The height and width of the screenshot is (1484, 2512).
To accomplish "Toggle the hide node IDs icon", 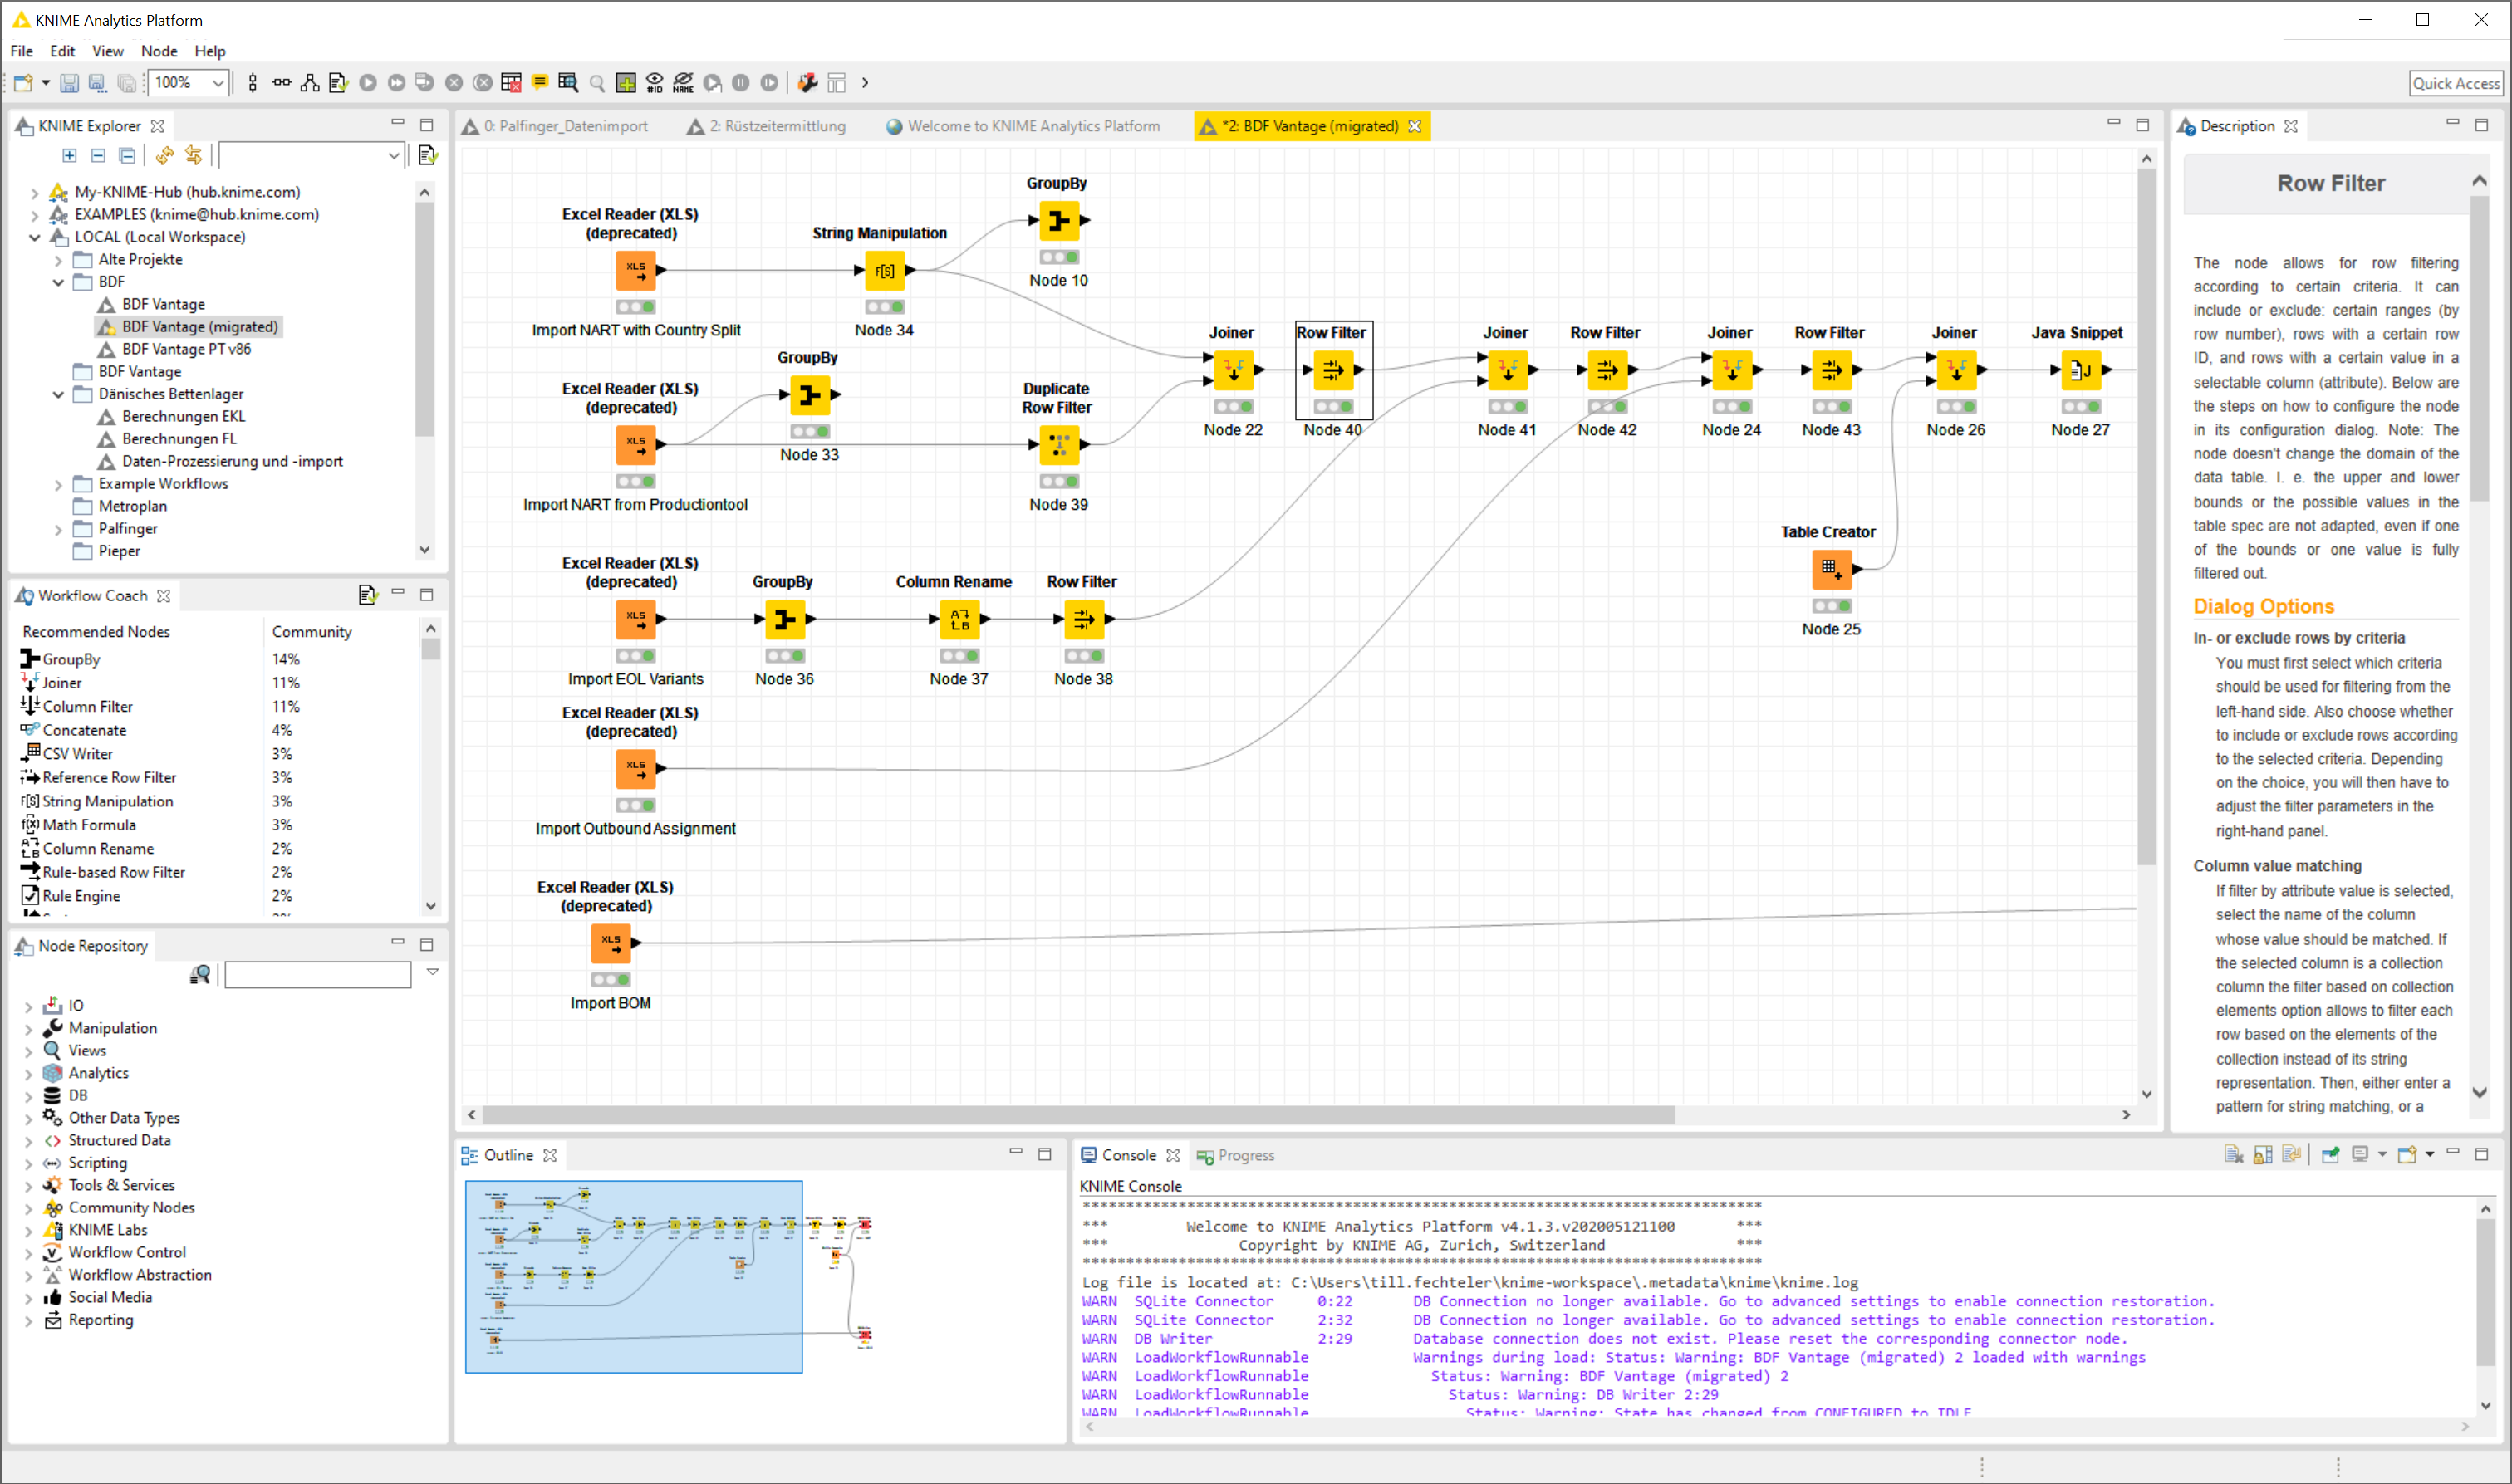I will [x=655, y=83].
